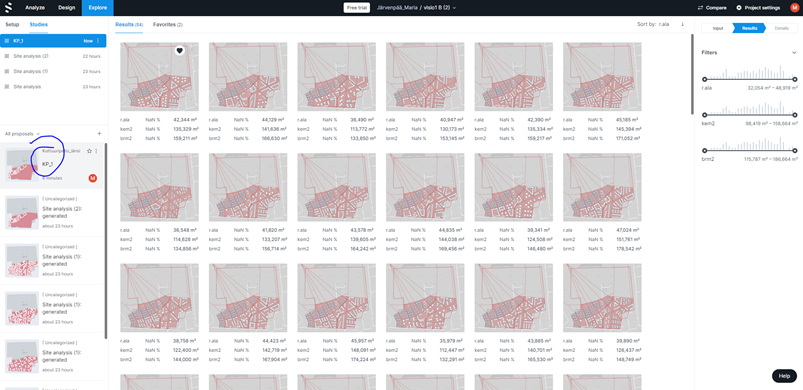Select the Site analysis (2) study

coord(53,56)
